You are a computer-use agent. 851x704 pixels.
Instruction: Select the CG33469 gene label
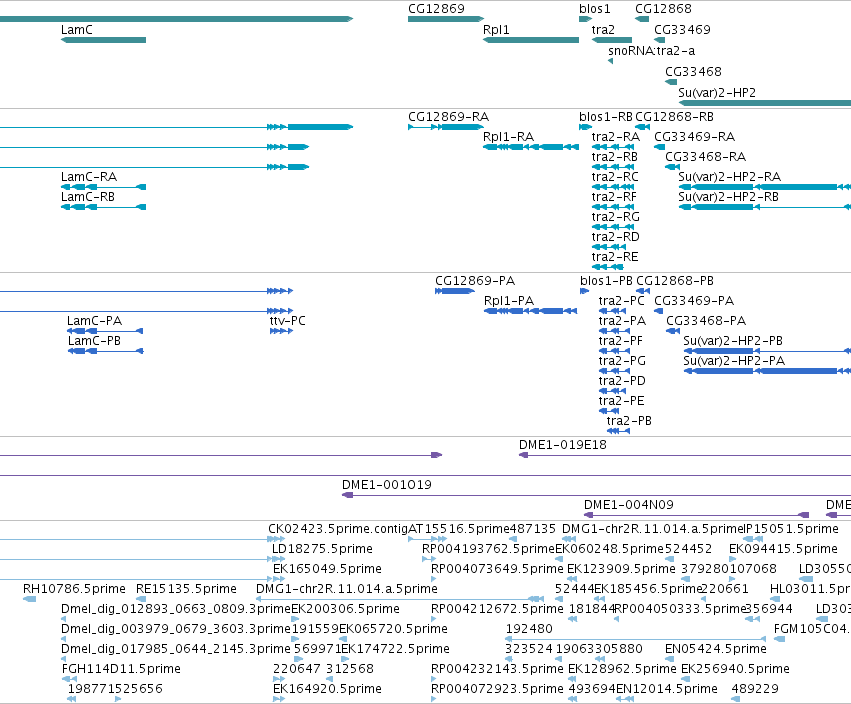point(682,30)
